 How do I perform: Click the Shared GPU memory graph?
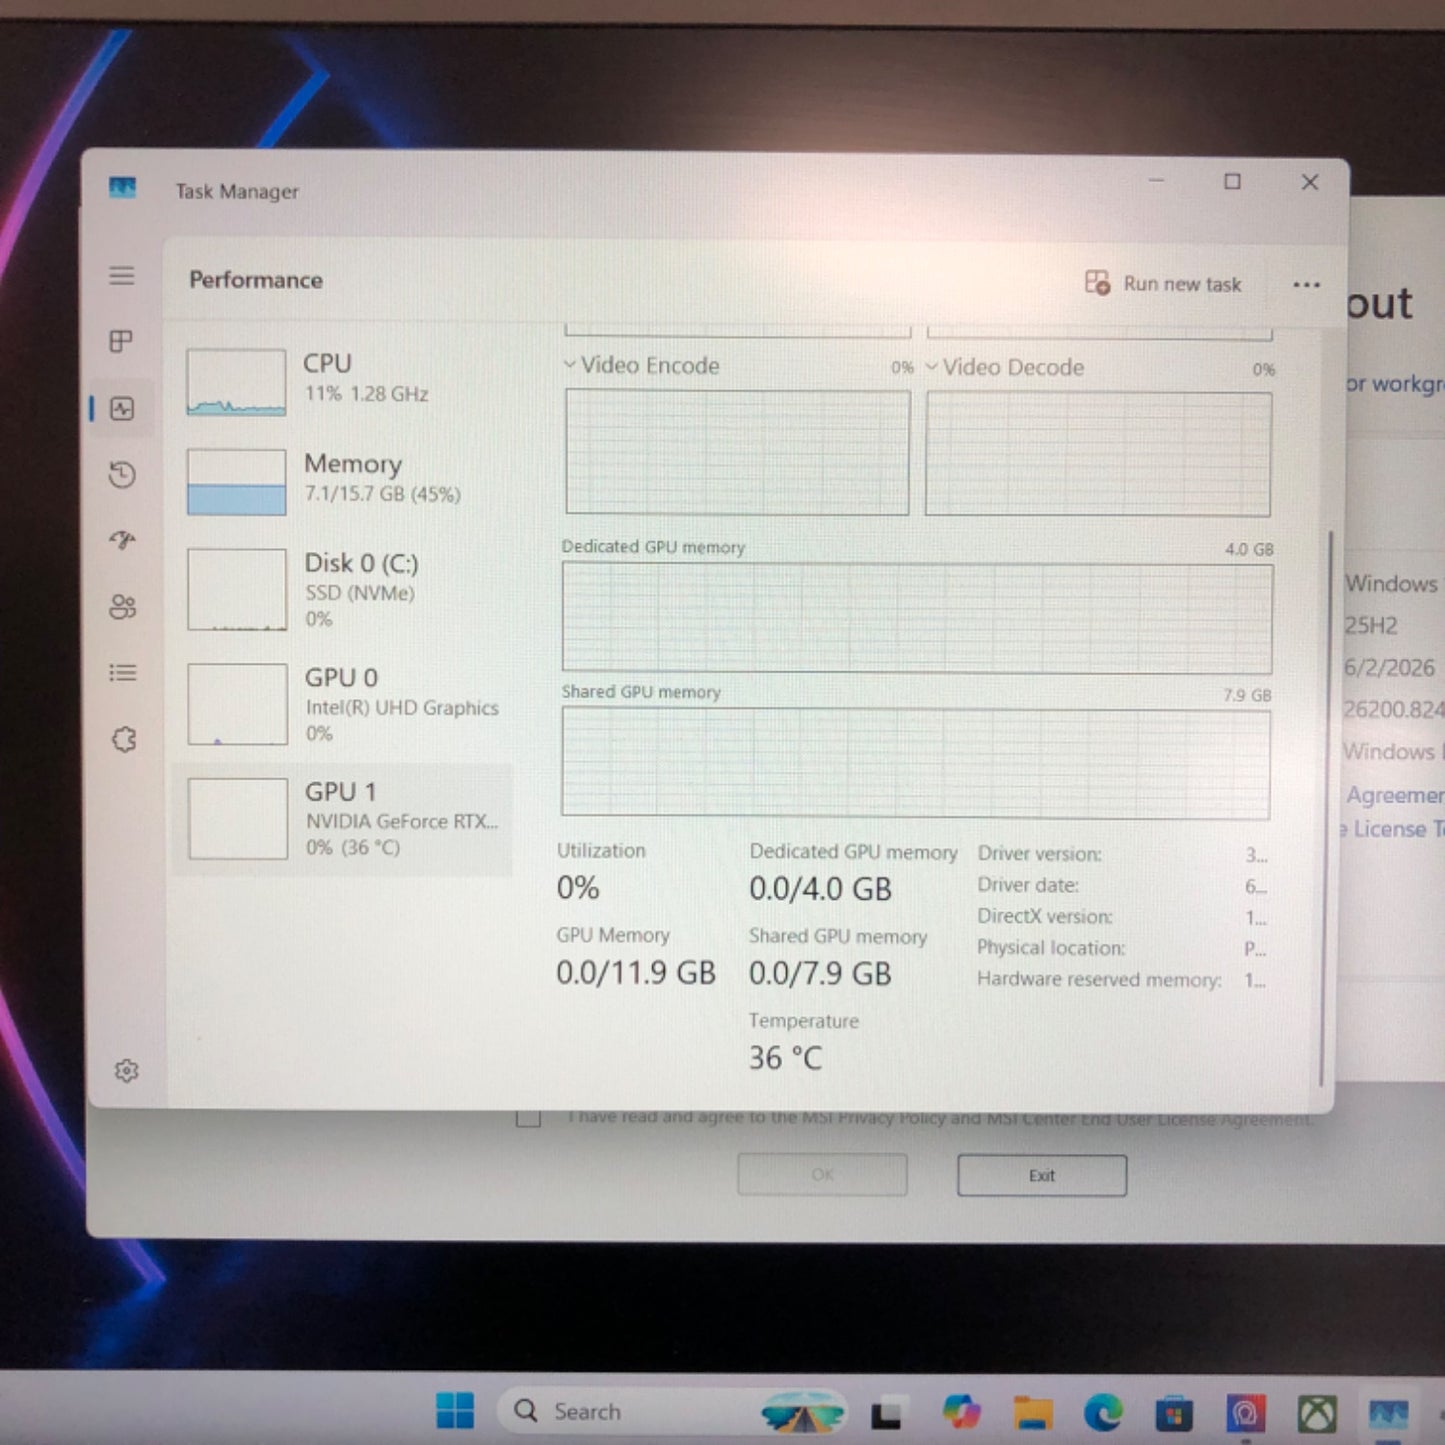pyautogui.click(x=916, y=763)
